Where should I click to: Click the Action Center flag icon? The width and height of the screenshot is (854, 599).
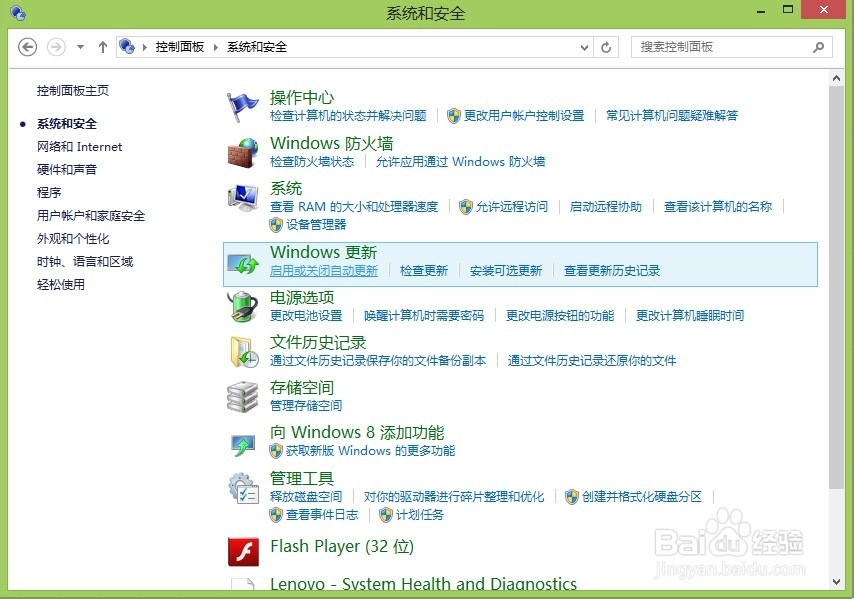point(242,107)
